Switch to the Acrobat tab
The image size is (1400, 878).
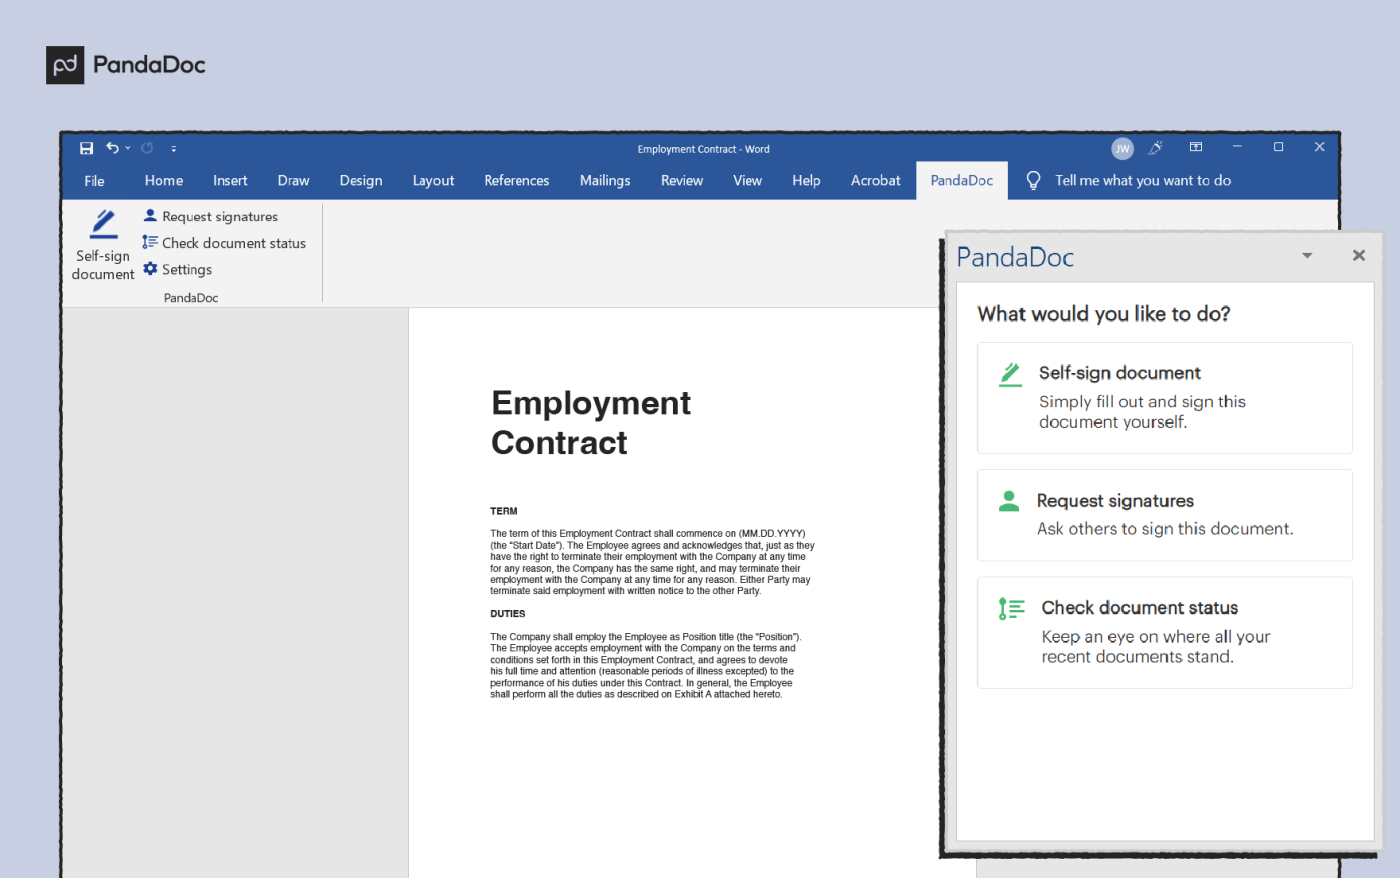[876, 181]
